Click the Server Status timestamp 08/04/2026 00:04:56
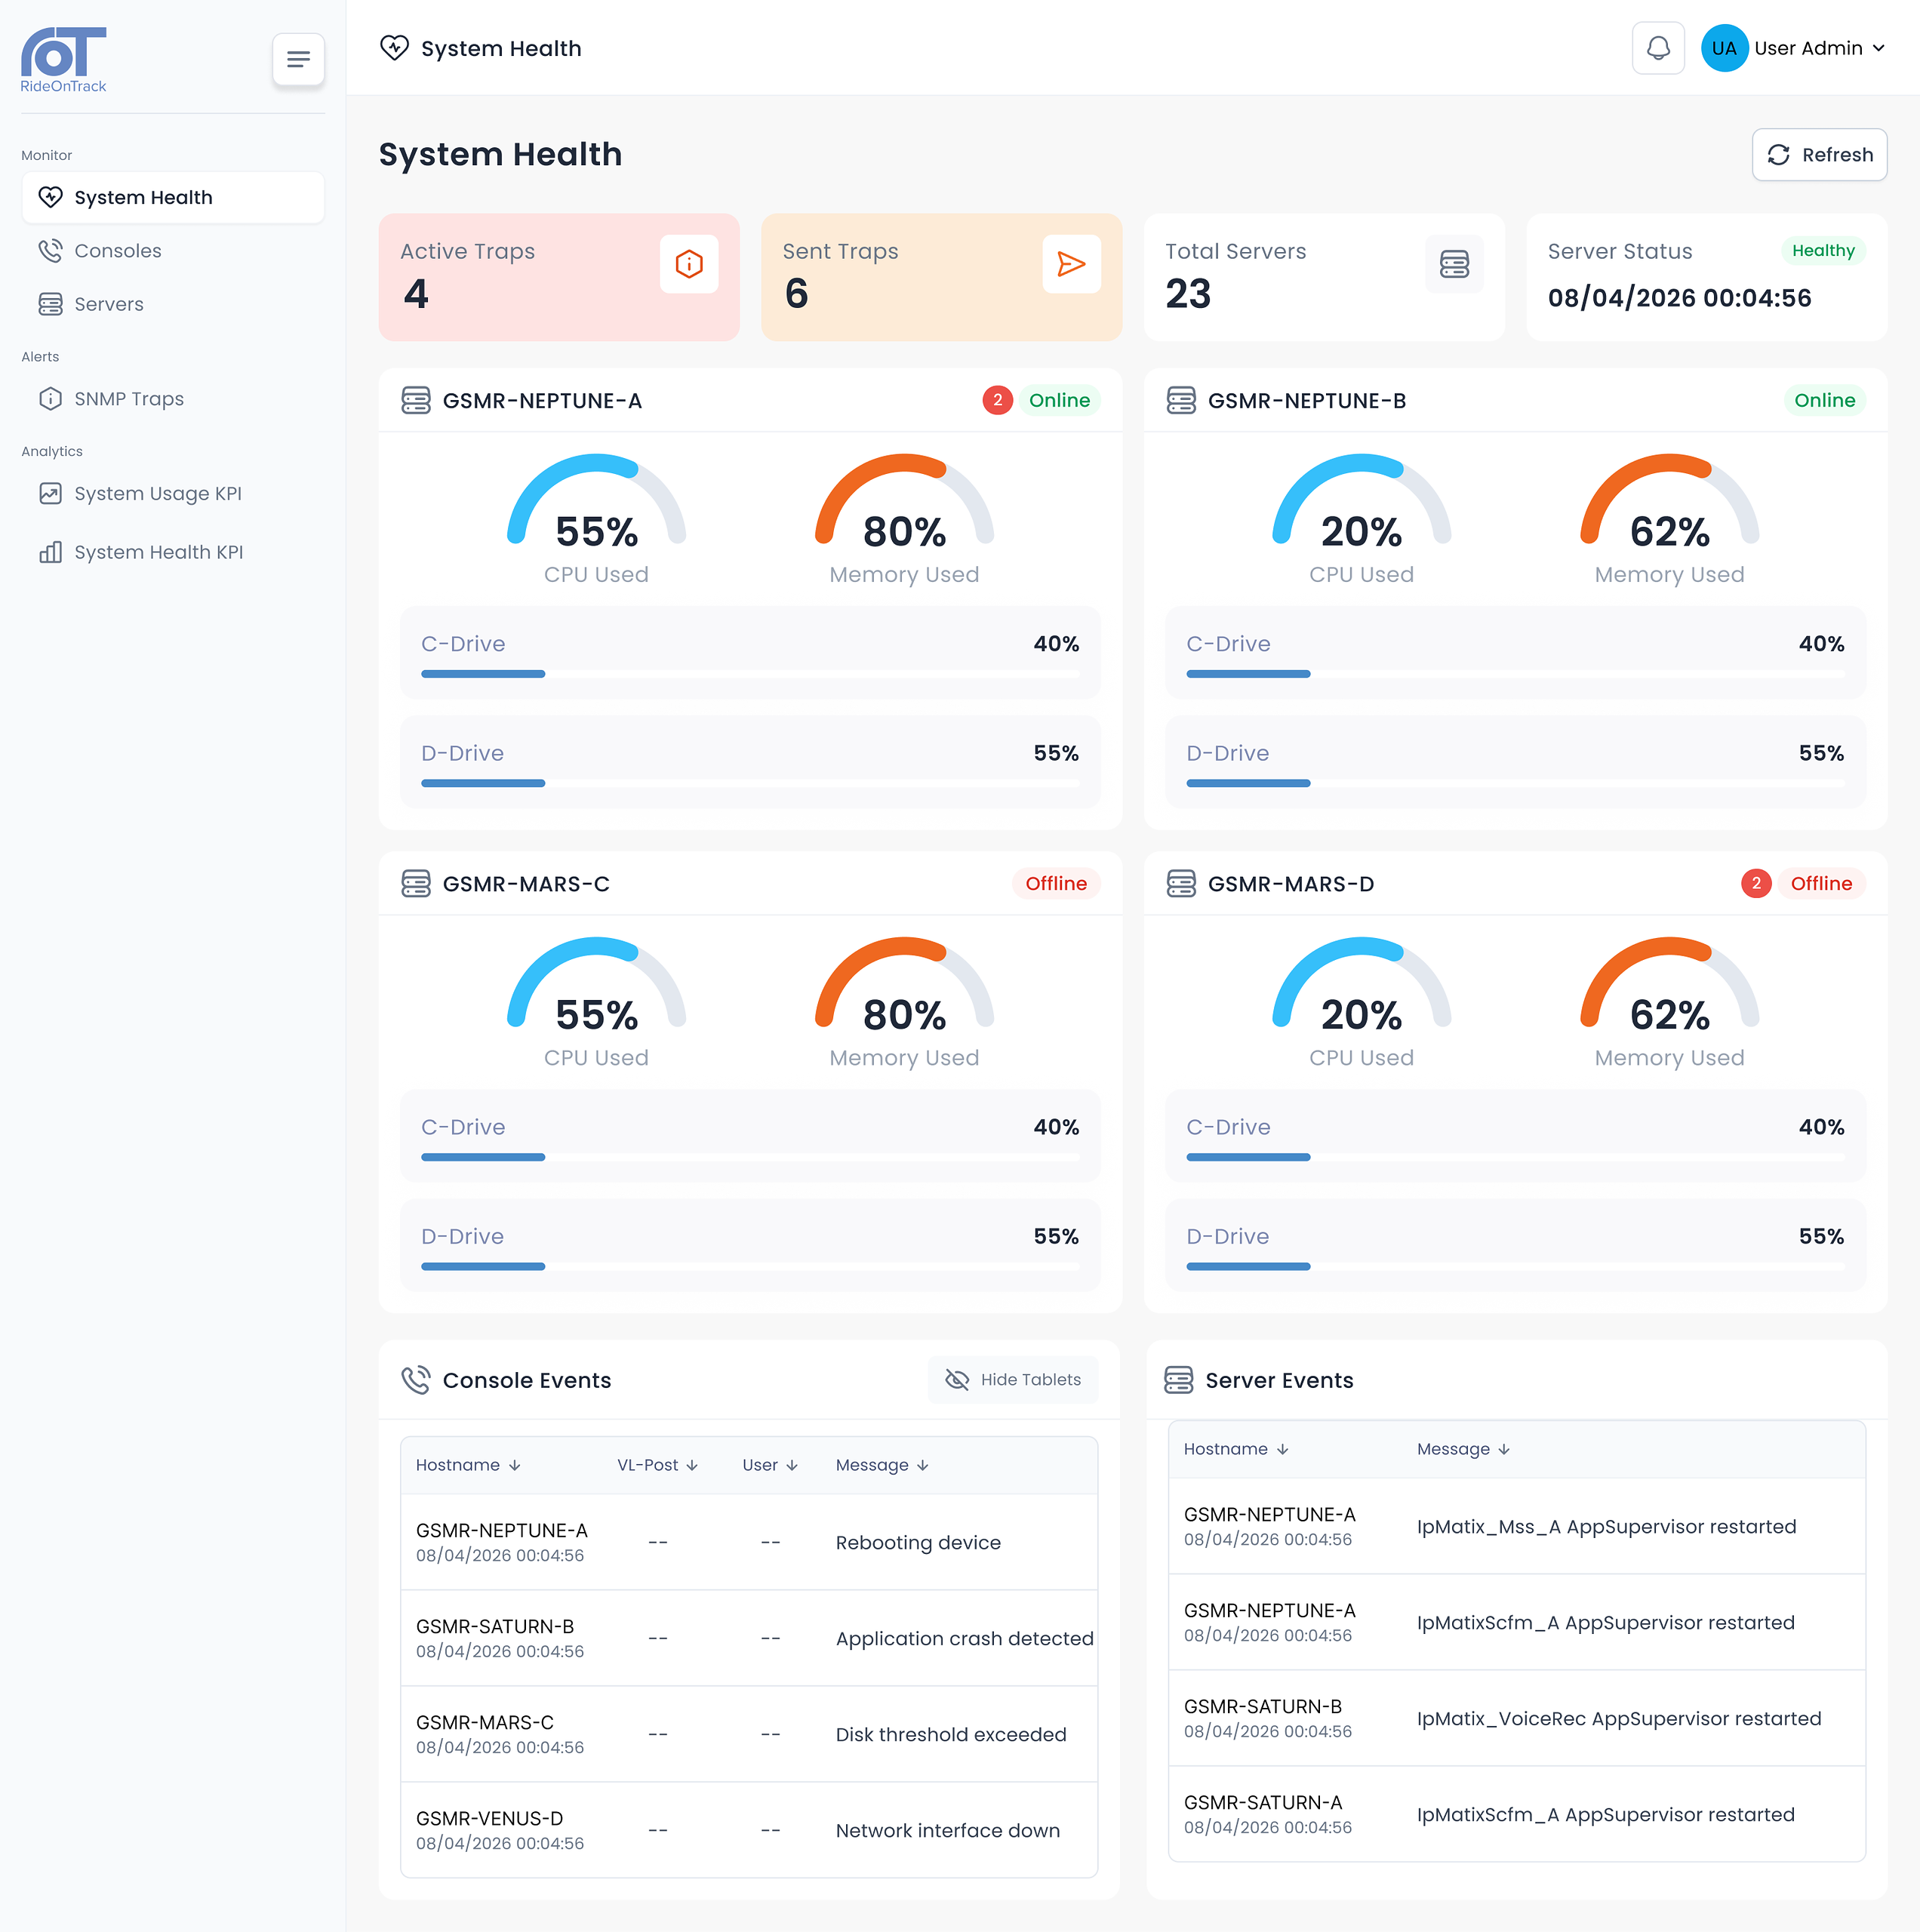The image size is (1920, 1932). 1680,298
